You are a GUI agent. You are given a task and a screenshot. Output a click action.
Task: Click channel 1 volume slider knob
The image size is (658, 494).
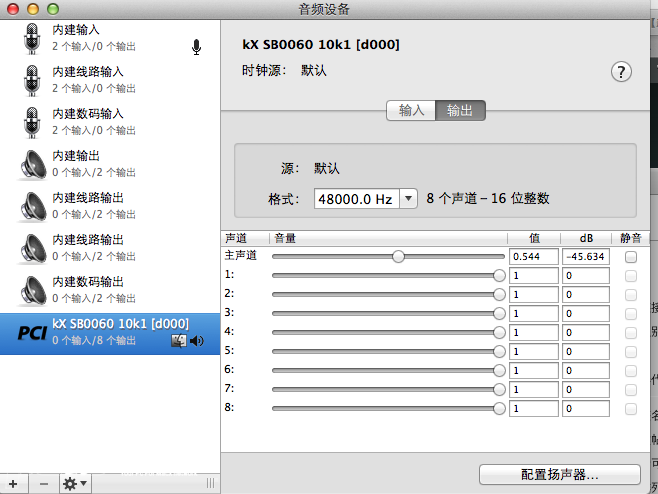click(x=499, y=275)
